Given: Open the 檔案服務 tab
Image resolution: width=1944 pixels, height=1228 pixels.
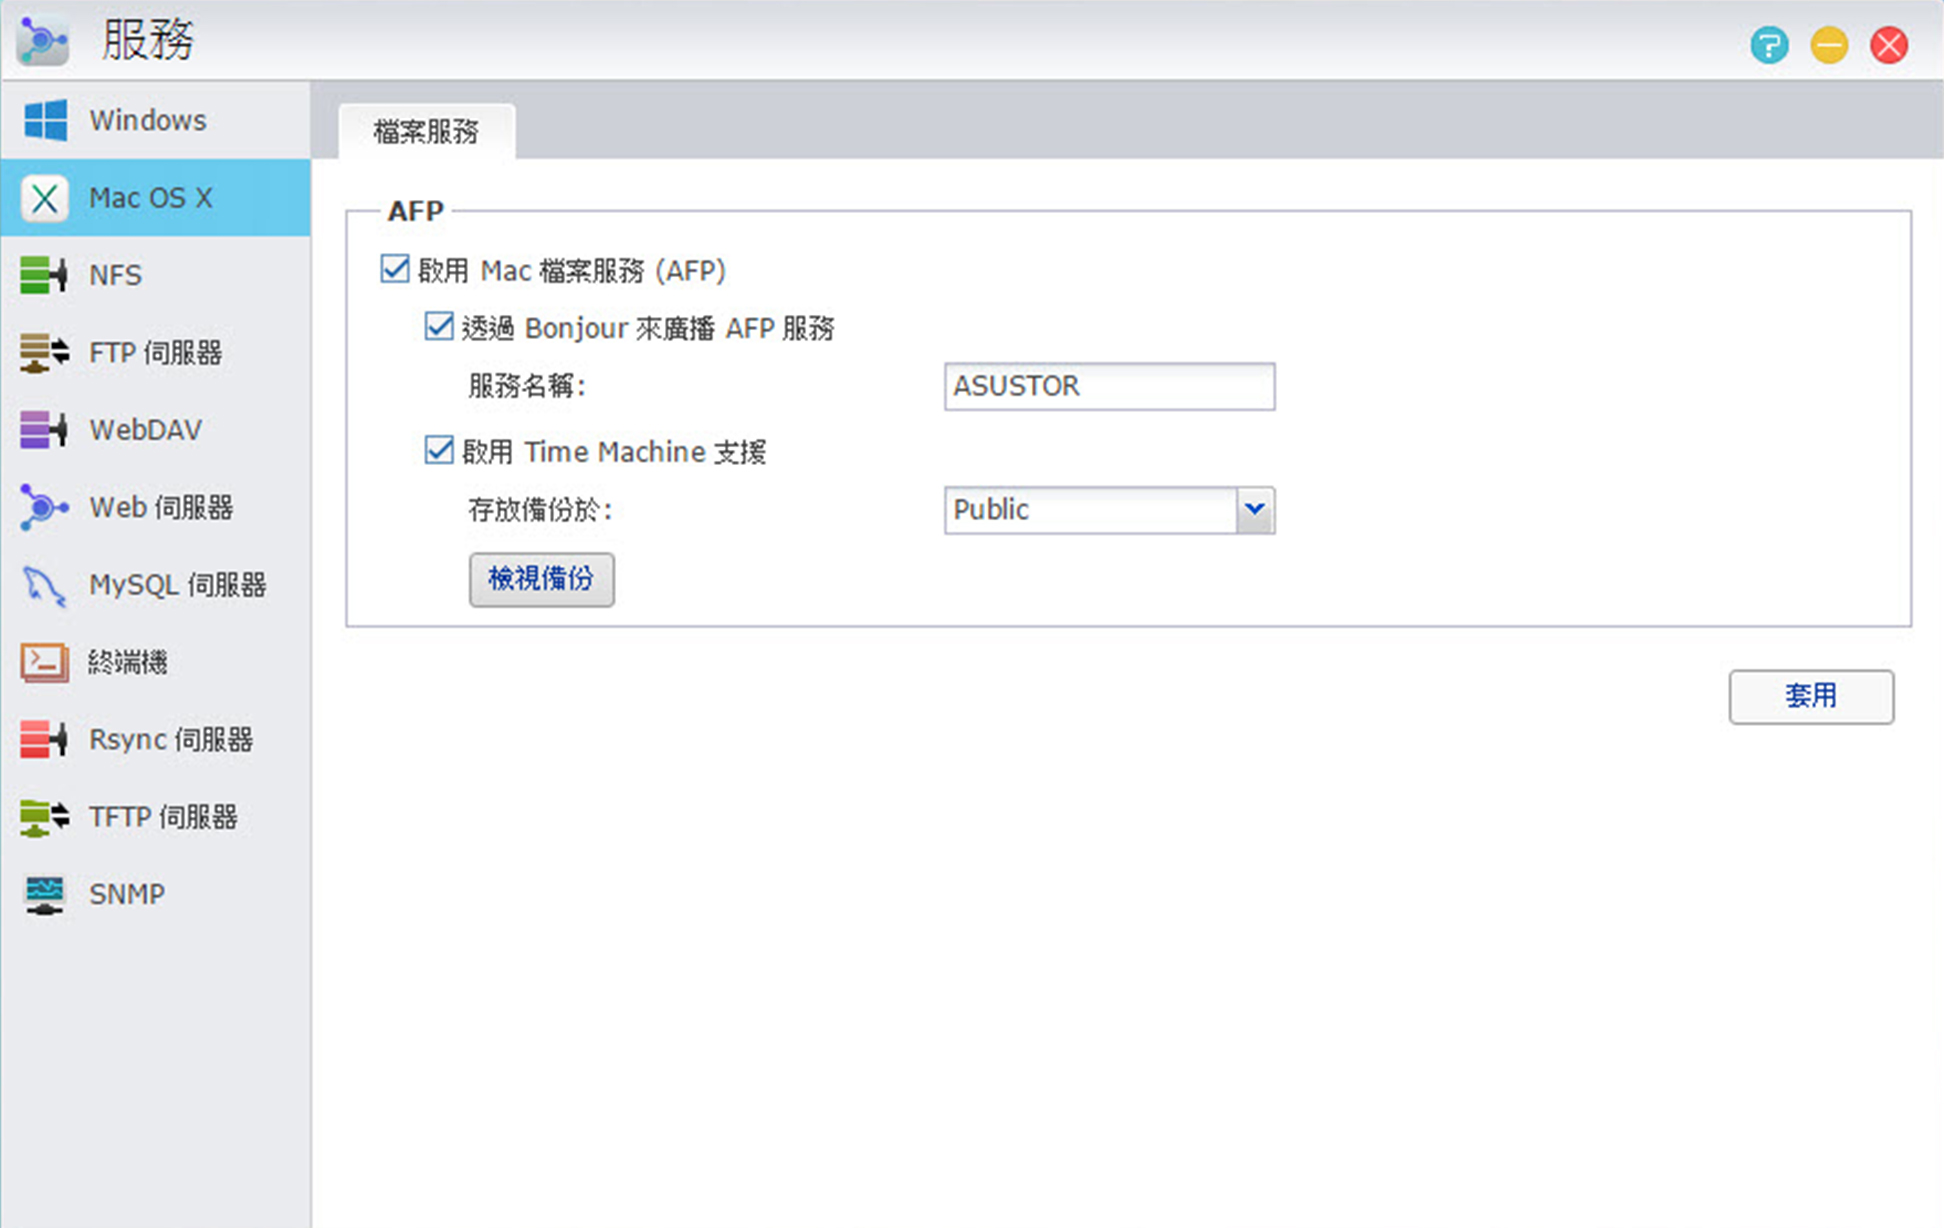Looking at the screenshot, I should click(426, 130).
